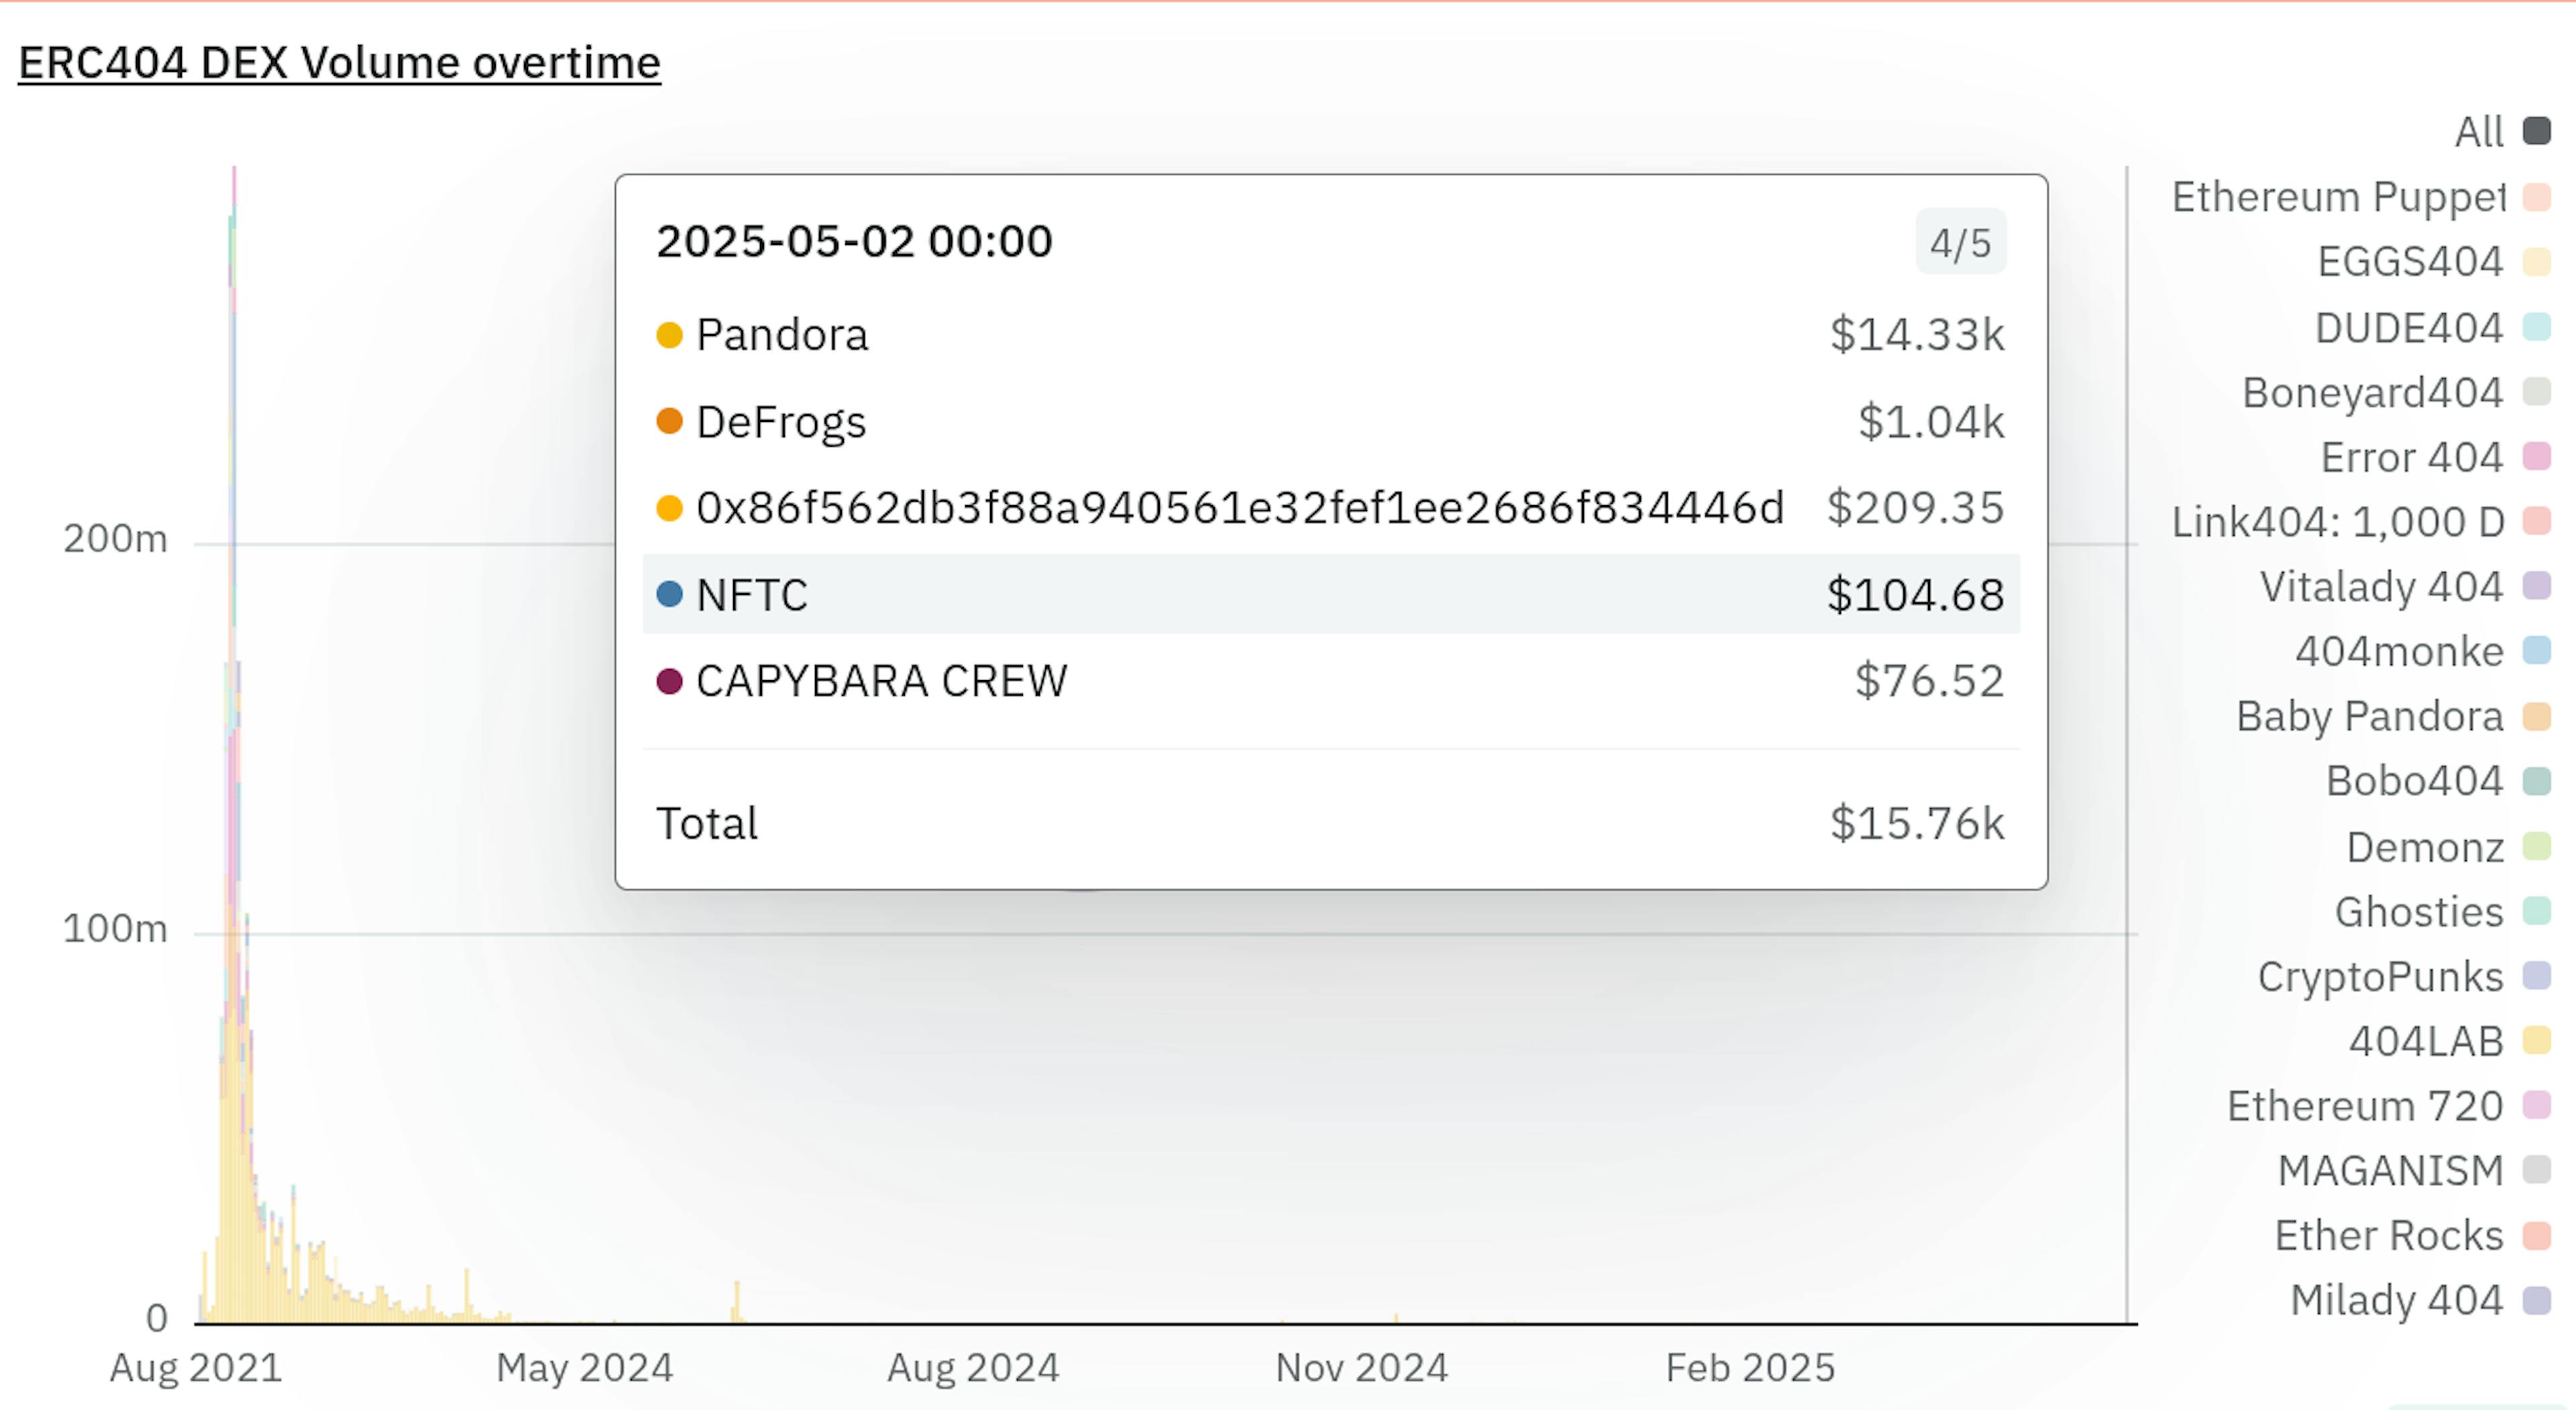
Task: Click the DUDE404 legend color swatch
Action: tap(2536, 327)
